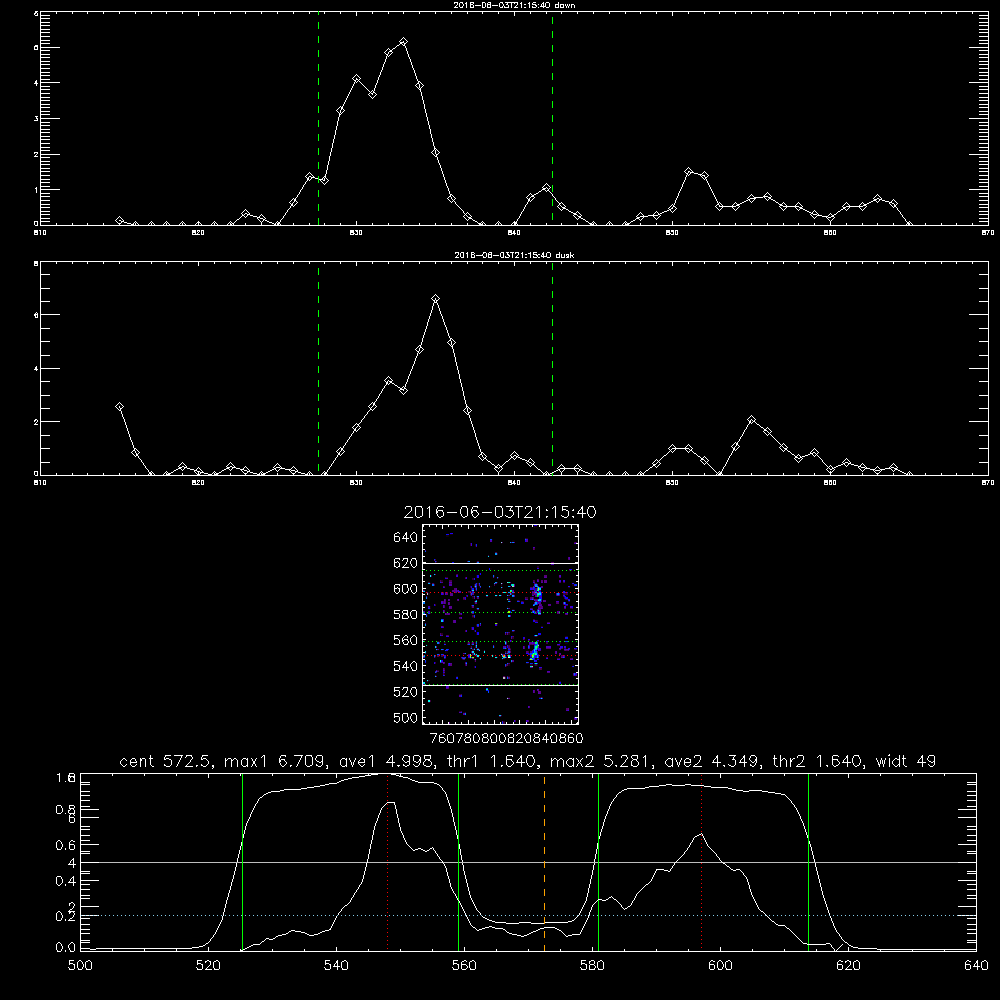The width and height of the screenshot is (1000, 1000).
Task: Click the dusk plot title text
Action: [x=514, y=255]
